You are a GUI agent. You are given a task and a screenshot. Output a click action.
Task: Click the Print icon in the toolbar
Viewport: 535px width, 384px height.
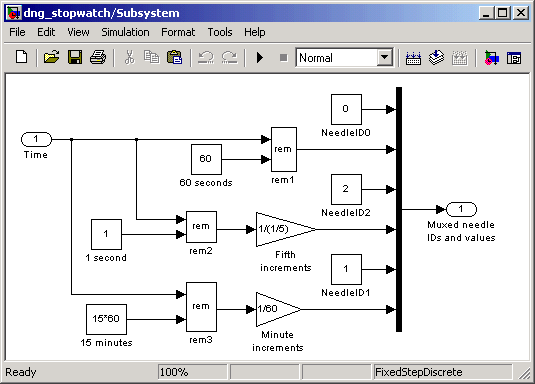click(98, 57)
